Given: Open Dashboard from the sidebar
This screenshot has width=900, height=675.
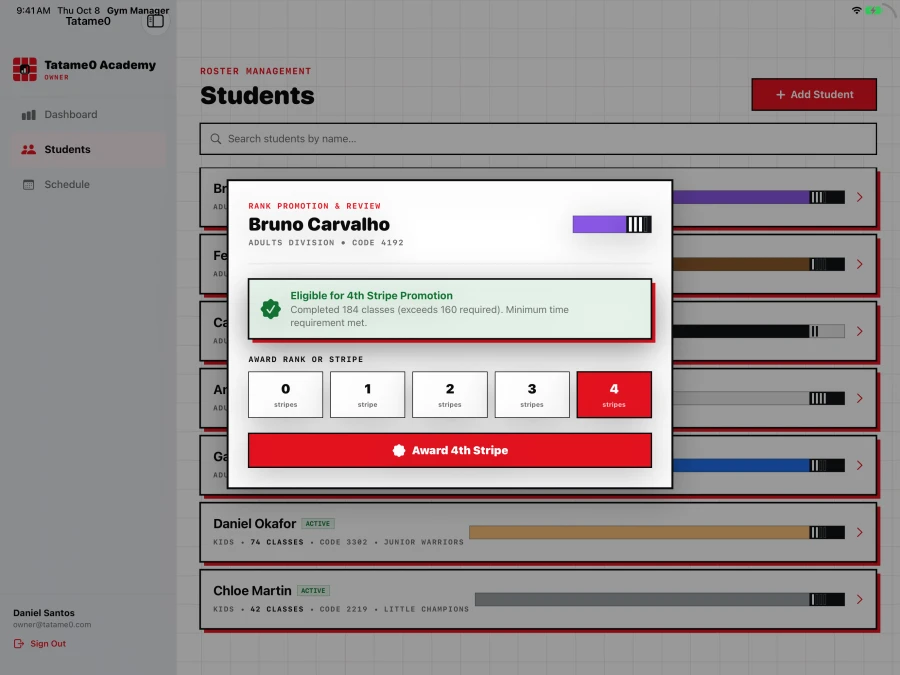Looking at the screenshot, I should click(x=89, y=114).
